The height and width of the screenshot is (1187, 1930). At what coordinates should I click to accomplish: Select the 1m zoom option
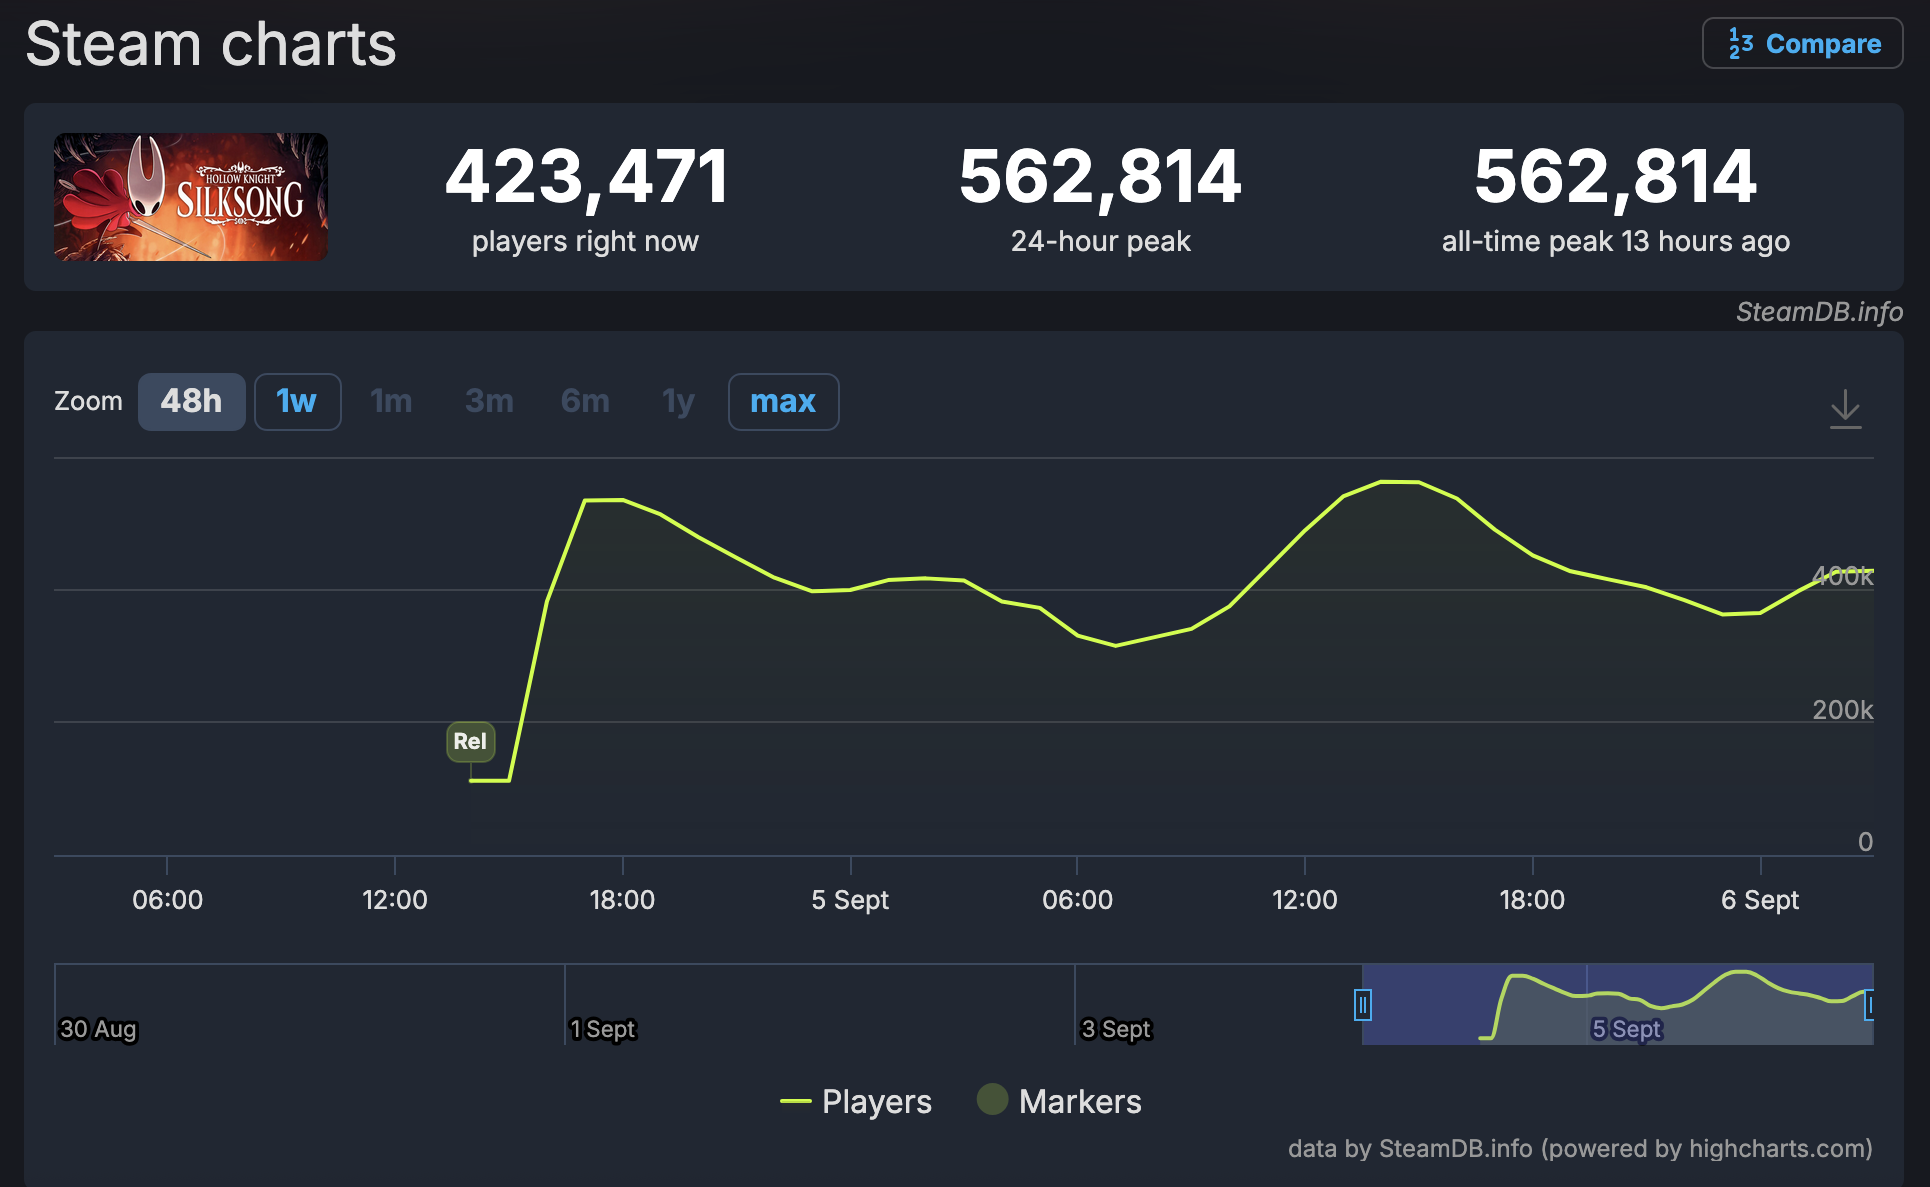click(391, 401)
